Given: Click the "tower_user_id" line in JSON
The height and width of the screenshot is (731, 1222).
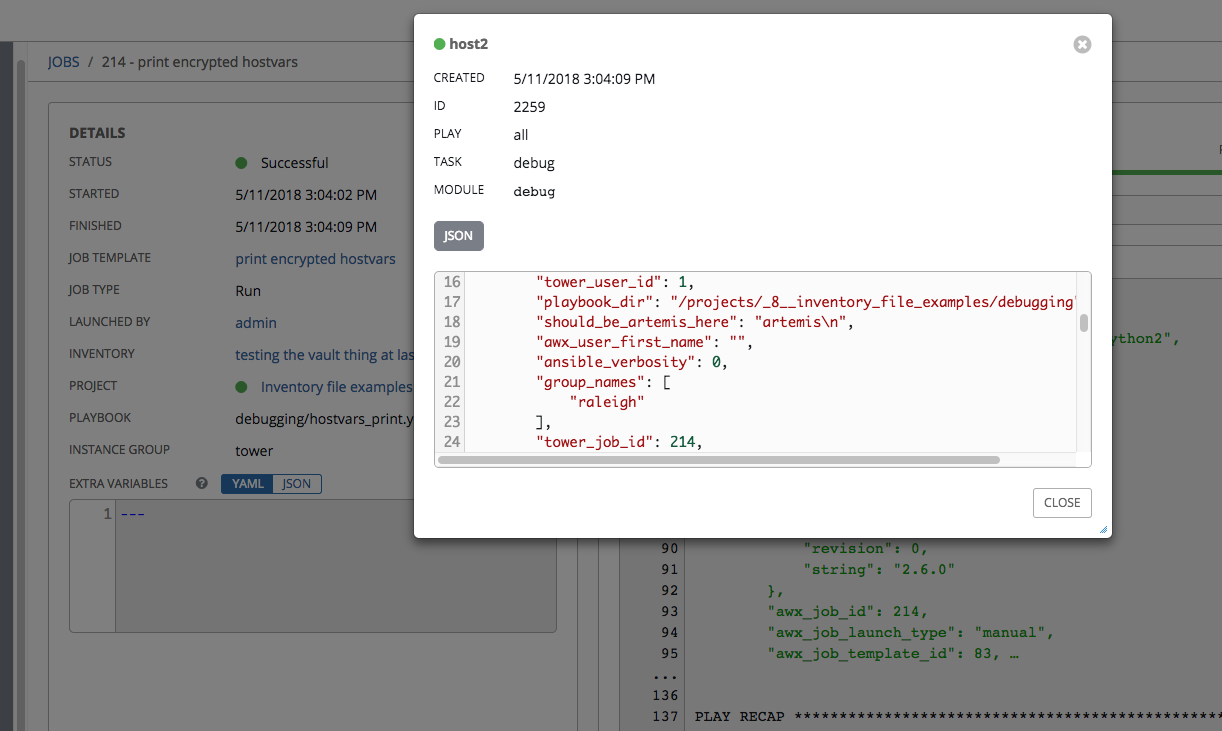Looking at the screenshot, I should tap(615, 282).
